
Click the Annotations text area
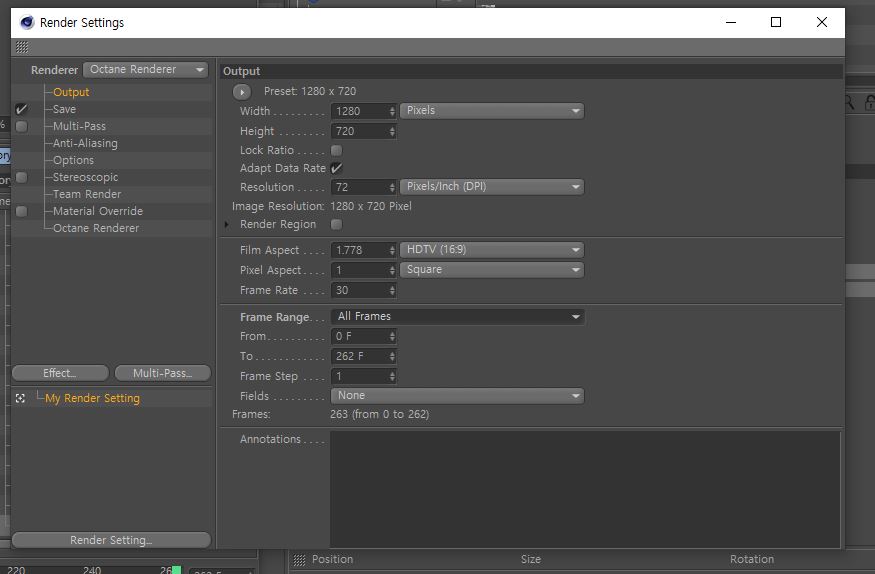pyautogui.click(x=585, y=489)
